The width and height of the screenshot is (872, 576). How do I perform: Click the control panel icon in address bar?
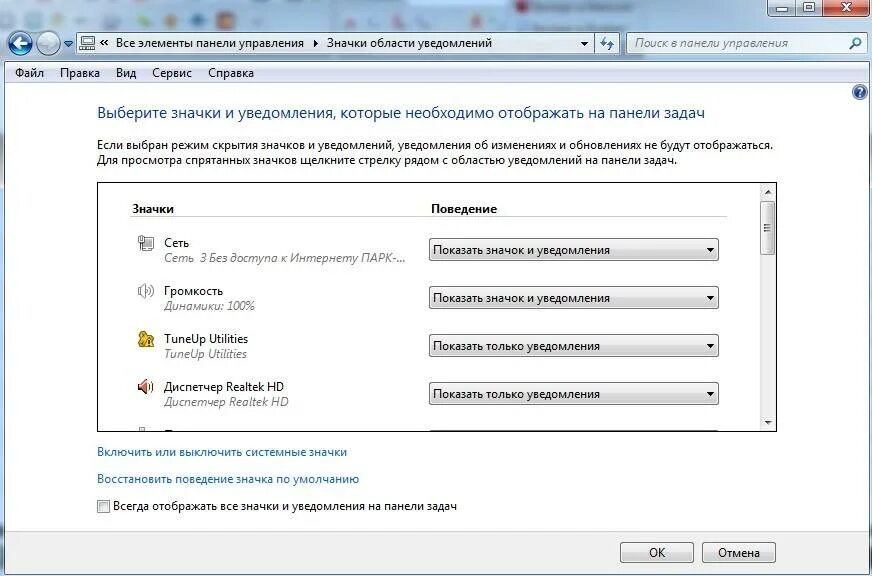tap(87, 43)
